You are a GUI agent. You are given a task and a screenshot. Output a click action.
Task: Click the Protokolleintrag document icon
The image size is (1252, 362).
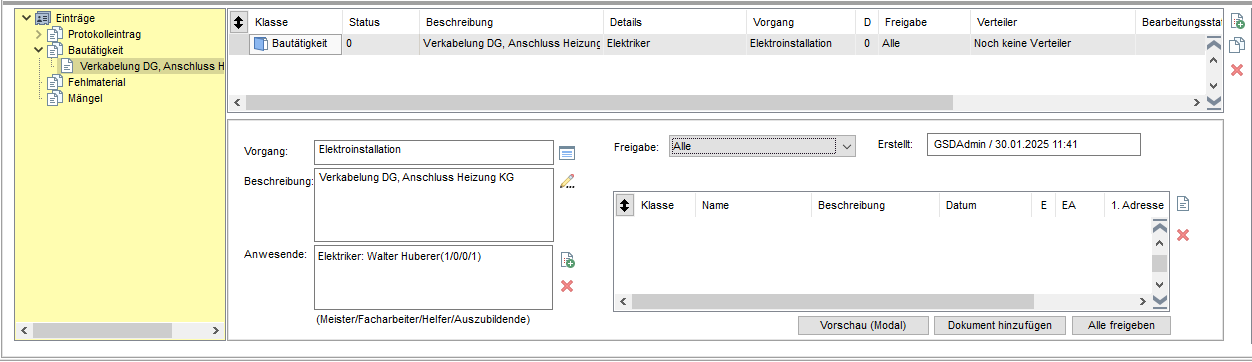coord(55,34)
